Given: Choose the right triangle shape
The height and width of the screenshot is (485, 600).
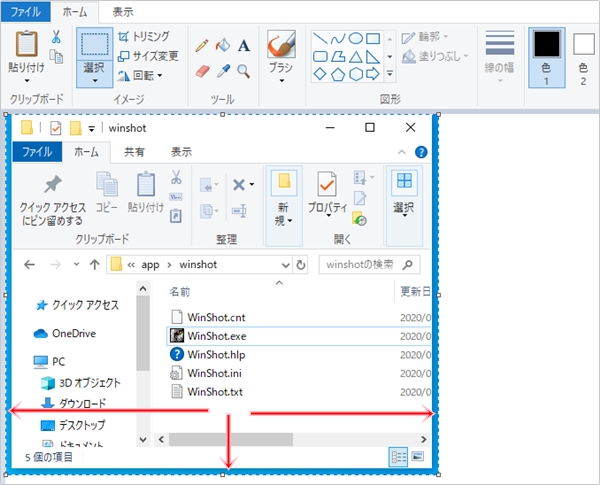Looking at the screenshot, I should click(x=373, y=57).
